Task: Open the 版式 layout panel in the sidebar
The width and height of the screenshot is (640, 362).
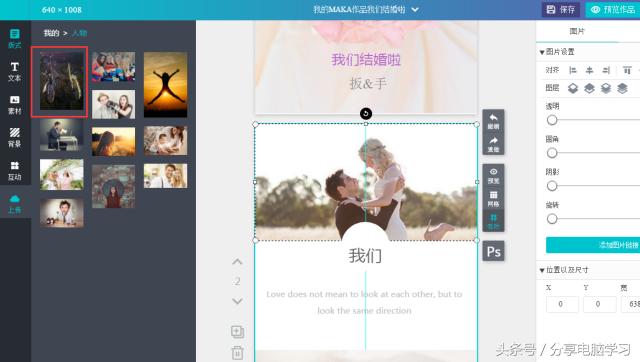Action: pos(15,39)
